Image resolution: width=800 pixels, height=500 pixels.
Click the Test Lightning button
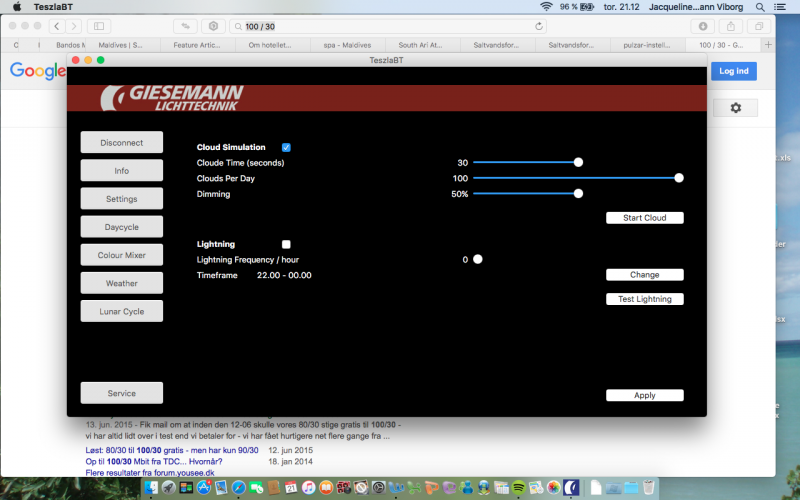pos(645,299)
